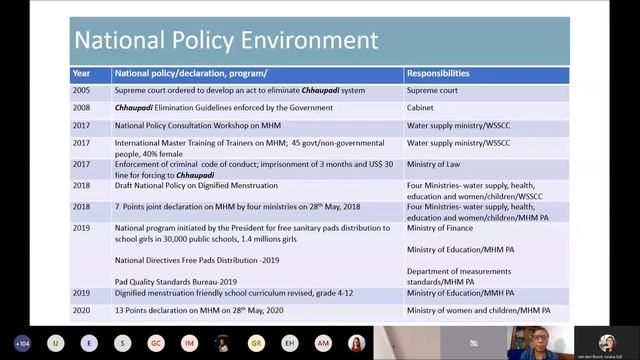
Task: Open the presenter's video feed in blue shirt
Action: coord(540,343)
